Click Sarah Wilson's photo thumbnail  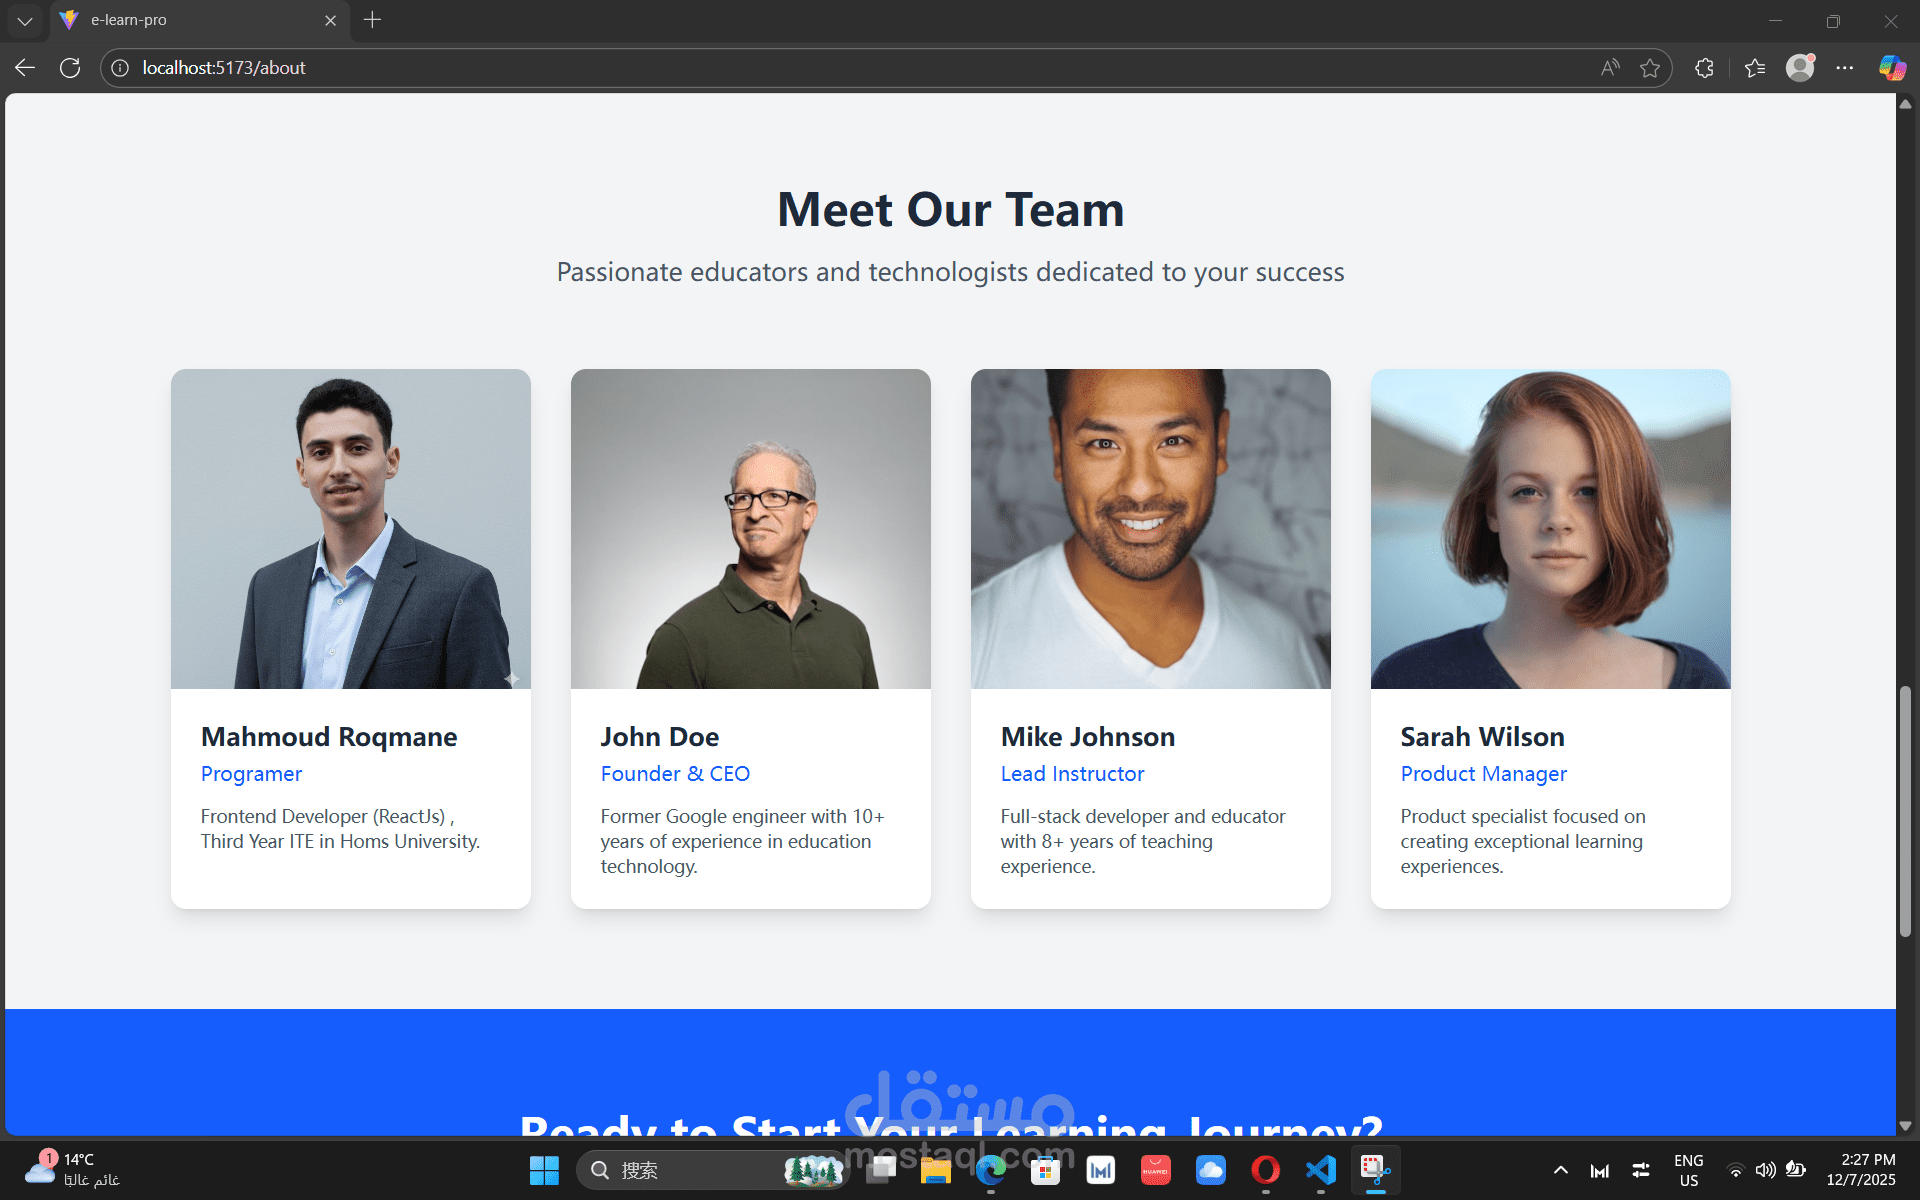pyautogui.click(x=1550, y=528)
